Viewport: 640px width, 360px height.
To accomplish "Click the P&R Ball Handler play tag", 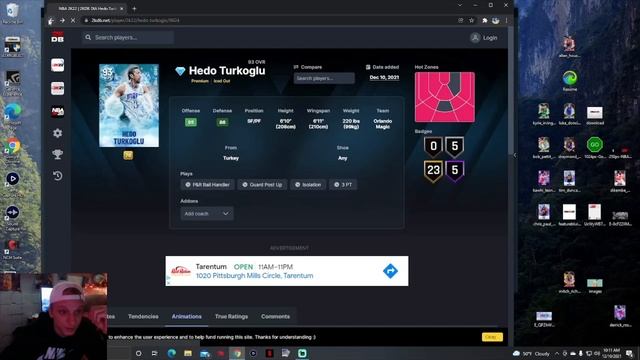I will (207, 184).
